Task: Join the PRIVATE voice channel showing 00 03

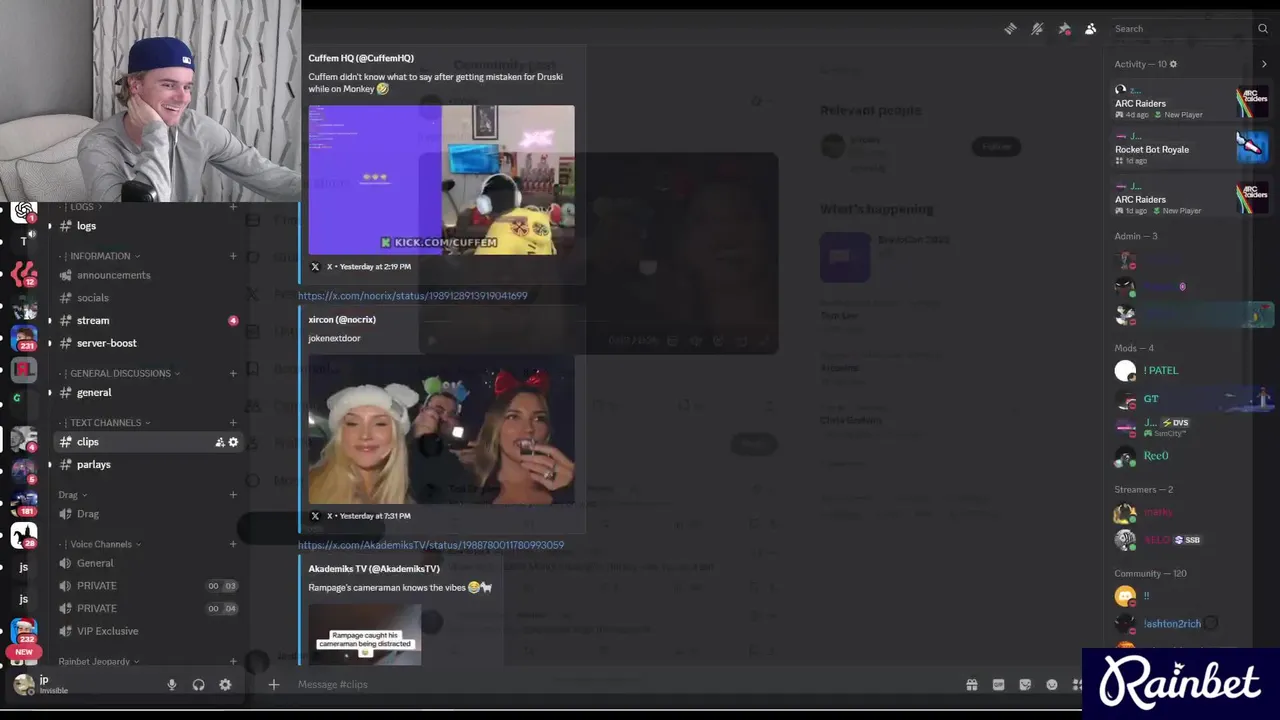Action: (97, 586)
